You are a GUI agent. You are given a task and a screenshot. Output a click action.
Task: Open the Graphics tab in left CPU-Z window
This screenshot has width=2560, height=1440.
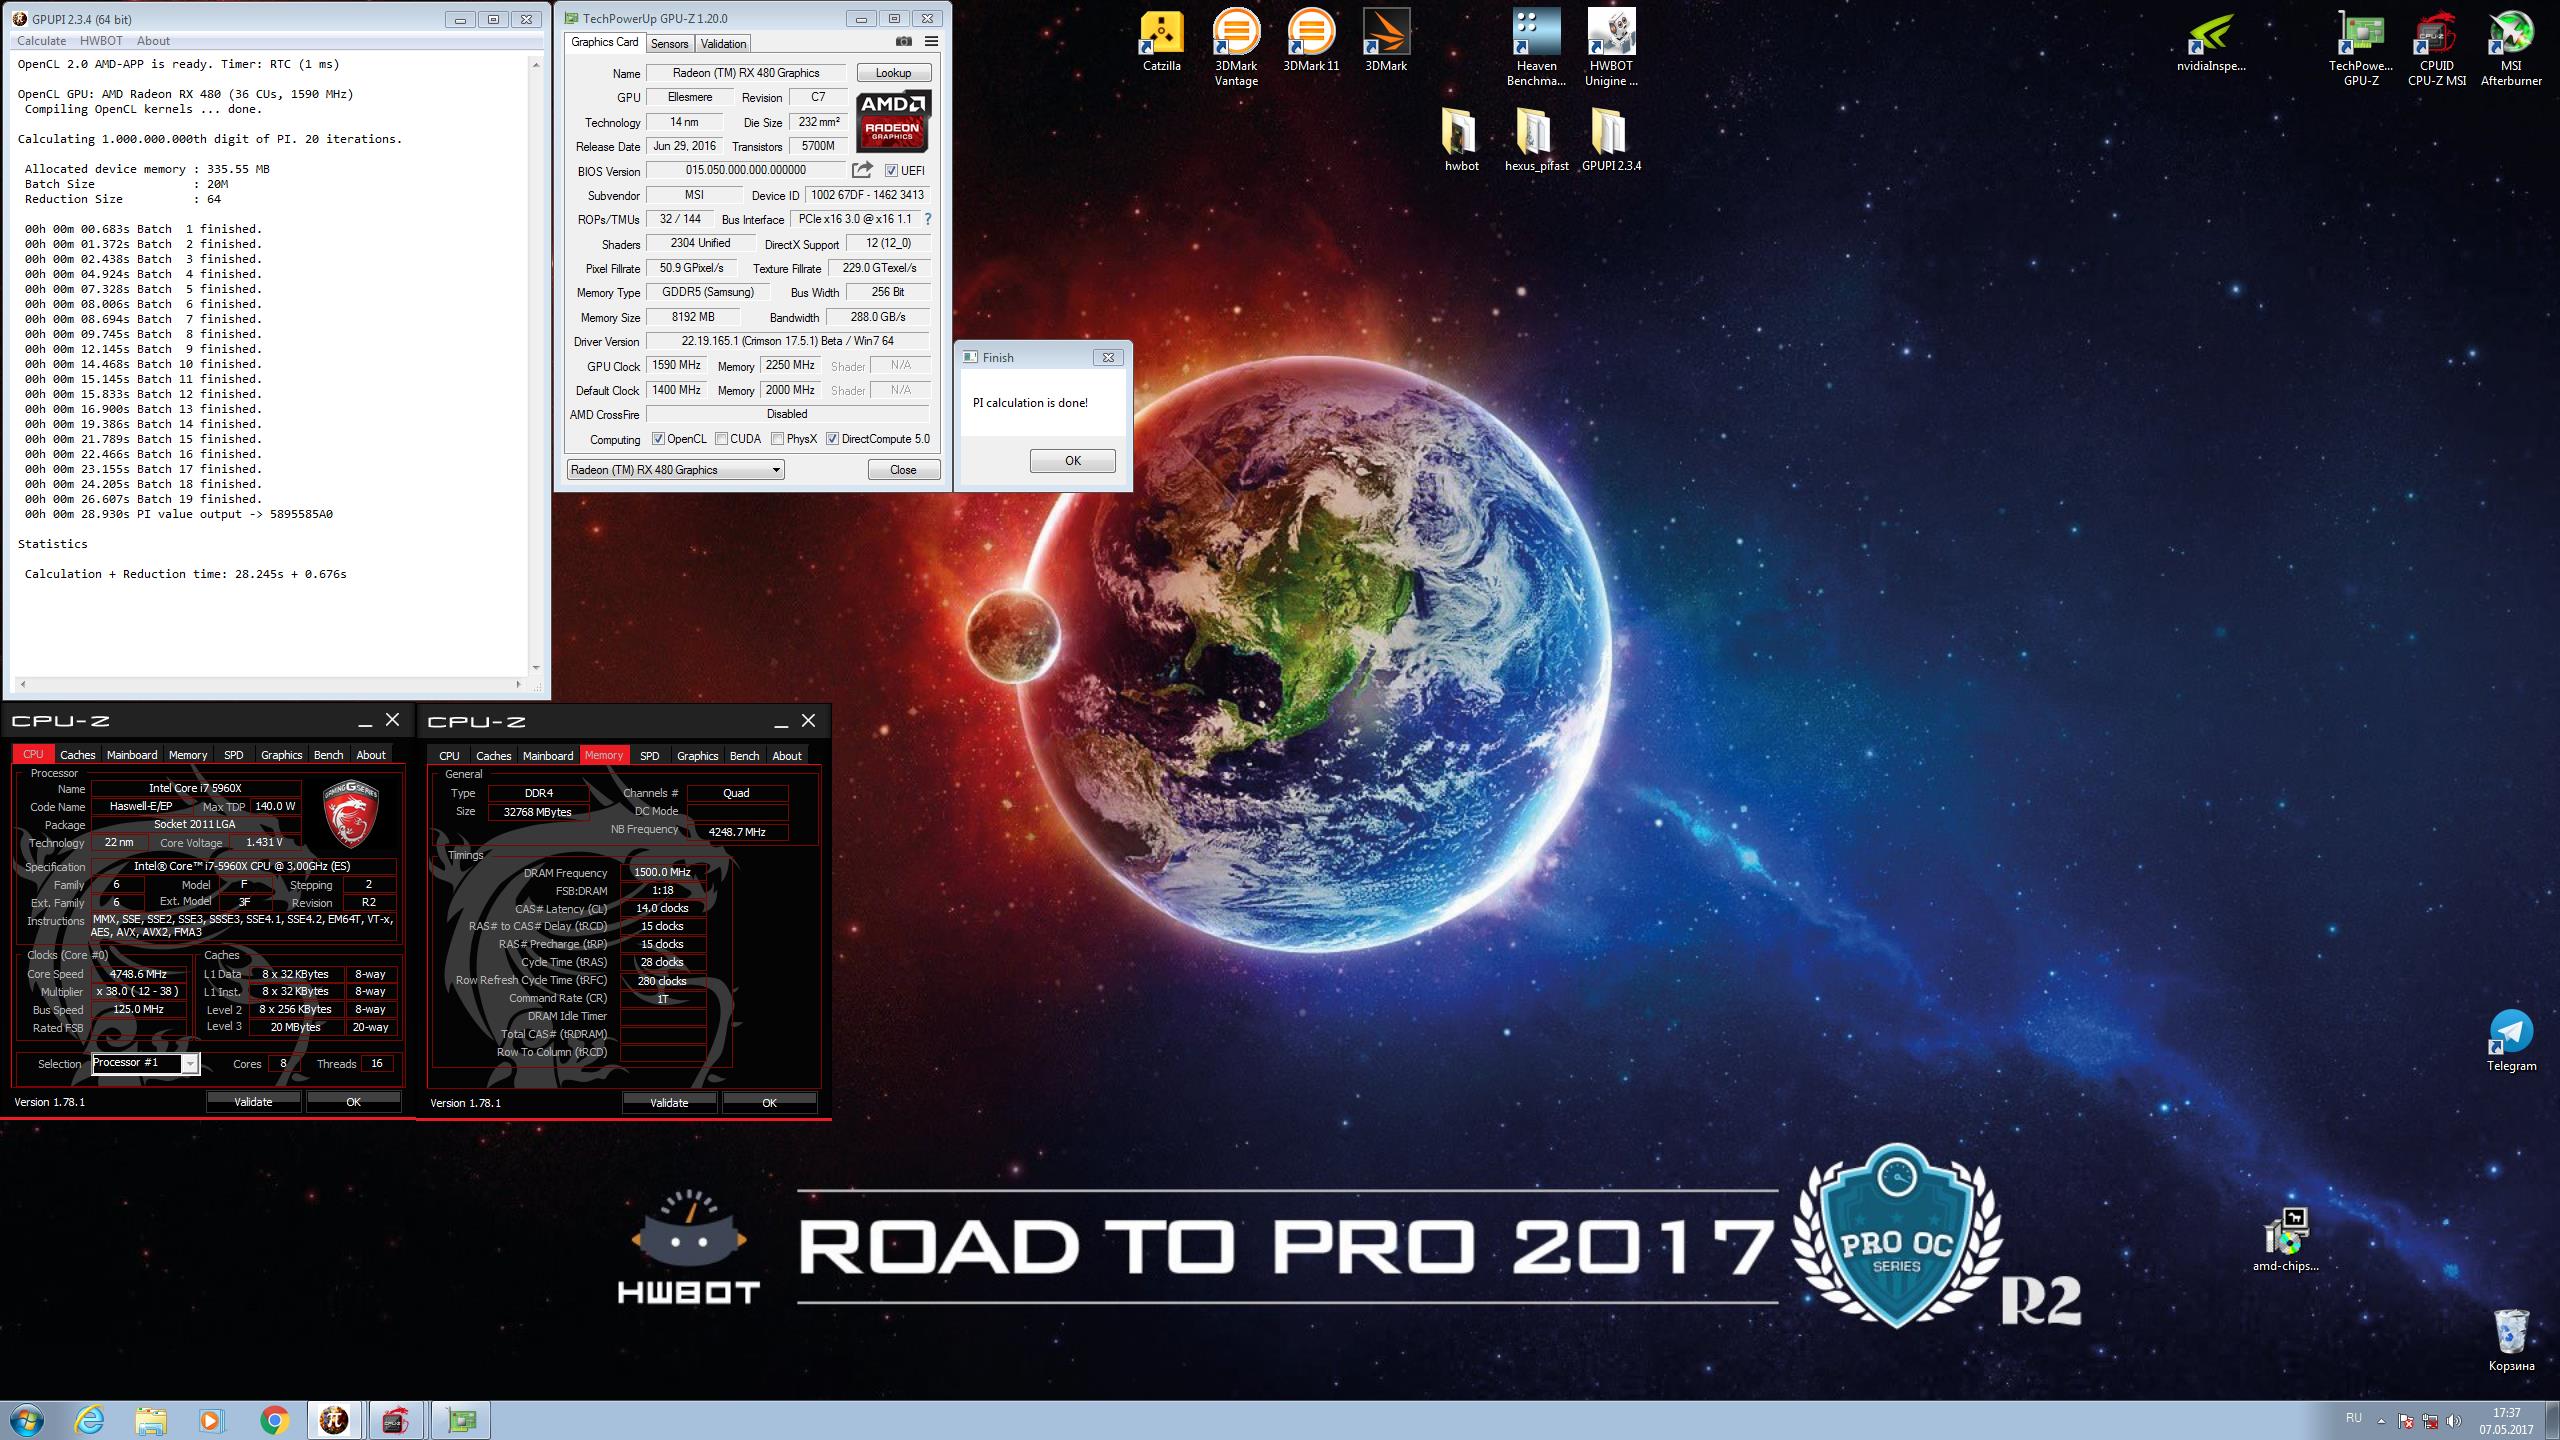pos(281,755)
